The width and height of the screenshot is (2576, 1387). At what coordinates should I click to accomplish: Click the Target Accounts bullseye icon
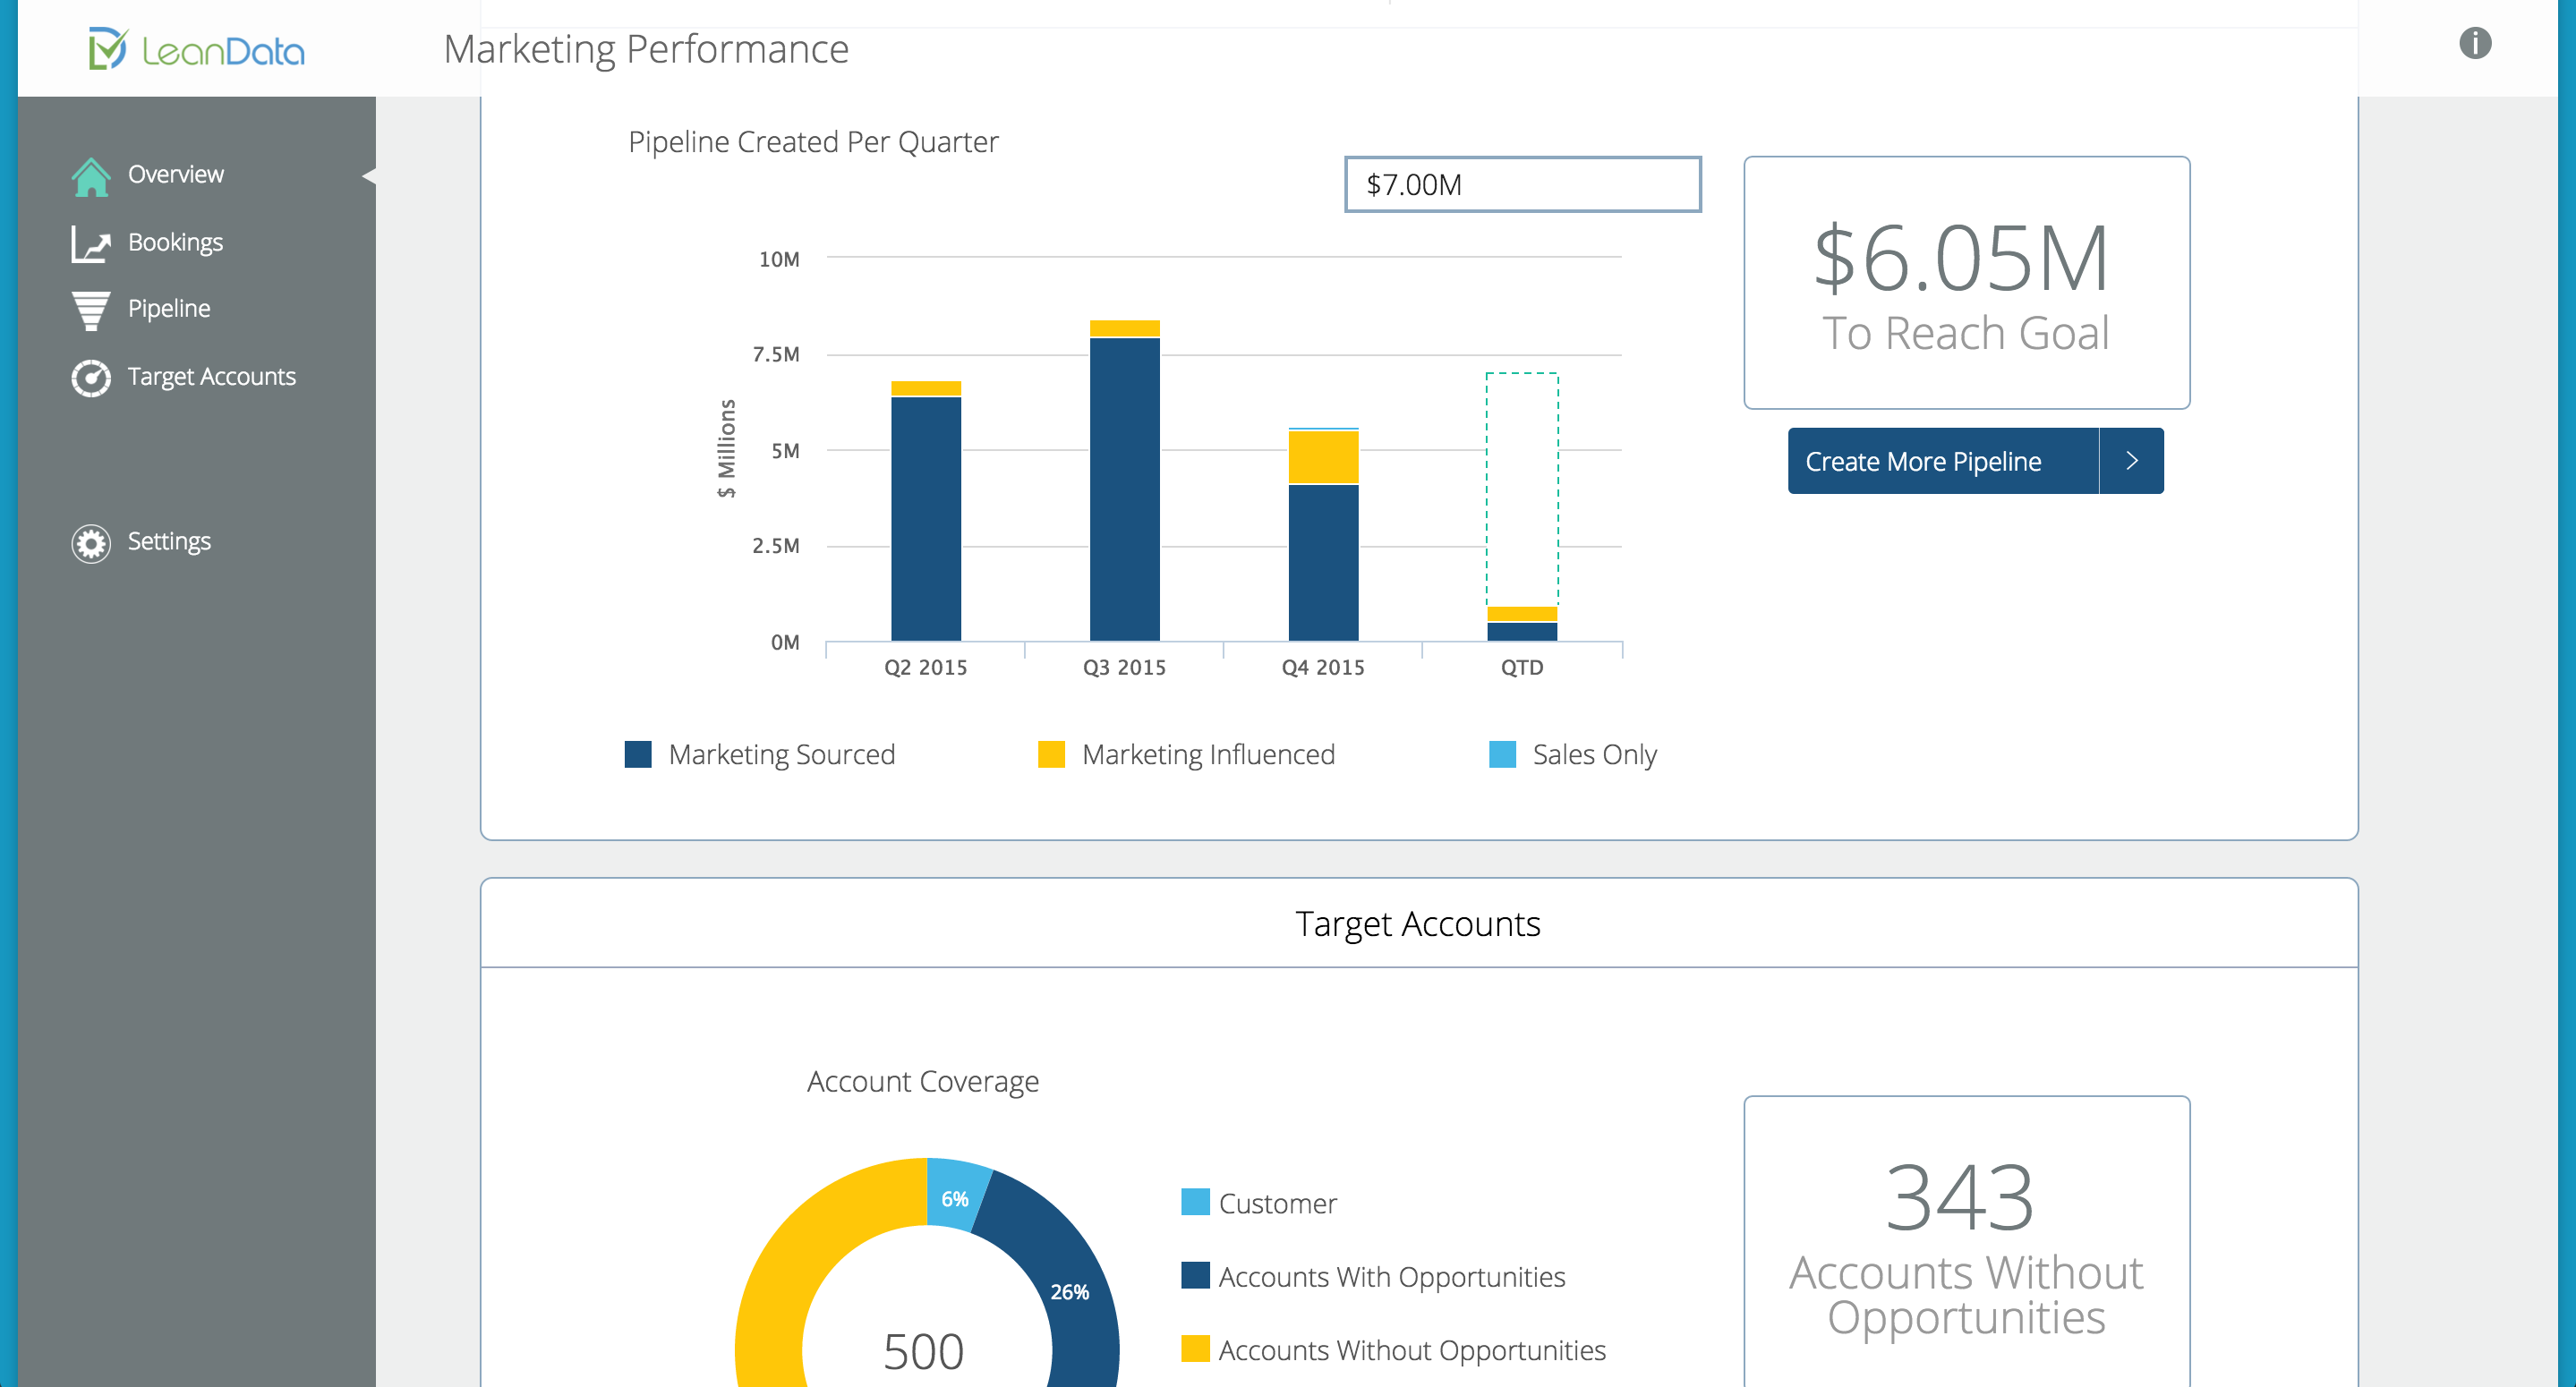click(91, 378)
